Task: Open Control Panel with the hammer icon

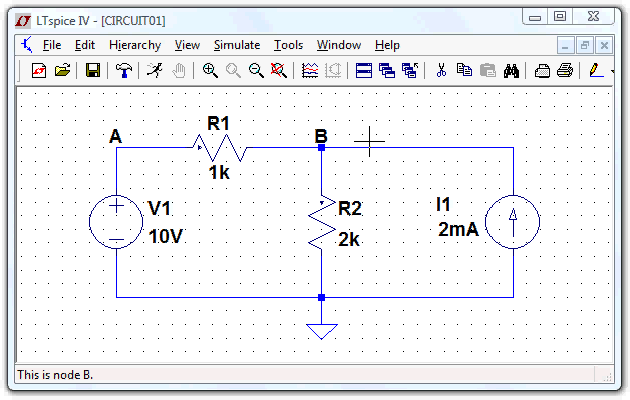Action: click(x=124, y=70)
